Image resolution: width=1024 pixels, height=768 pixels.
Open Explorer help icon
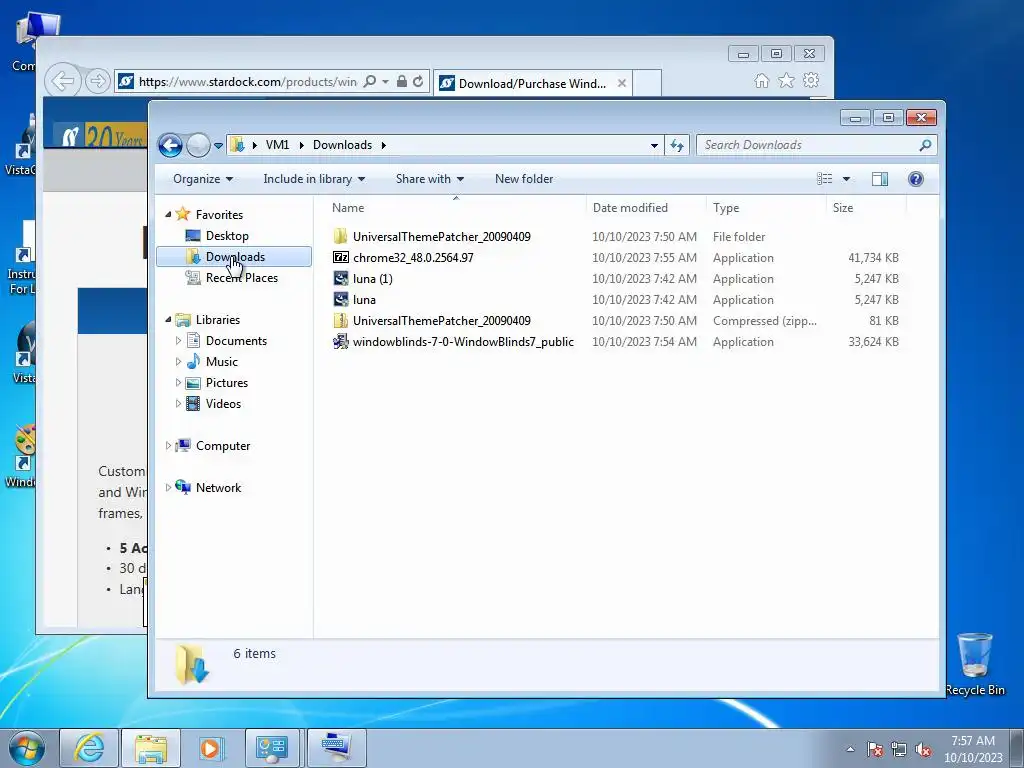point(916,179)
